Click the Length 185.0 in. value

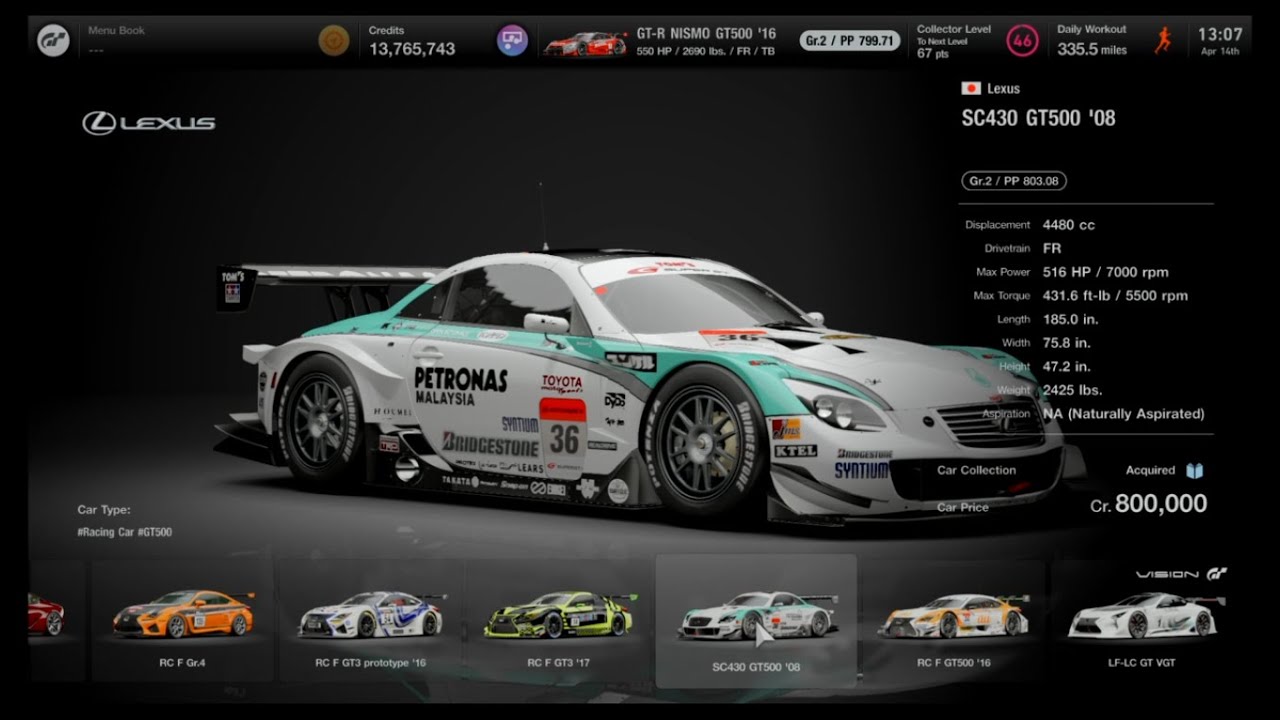pyautogui.click(x=1072, y=319)
